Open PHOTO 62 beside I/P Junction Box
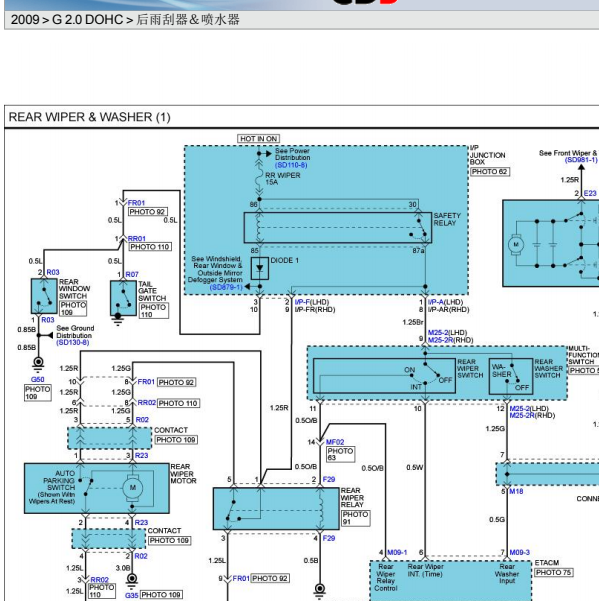The height and width of the screenshot is (601, 599). [489, 172]
